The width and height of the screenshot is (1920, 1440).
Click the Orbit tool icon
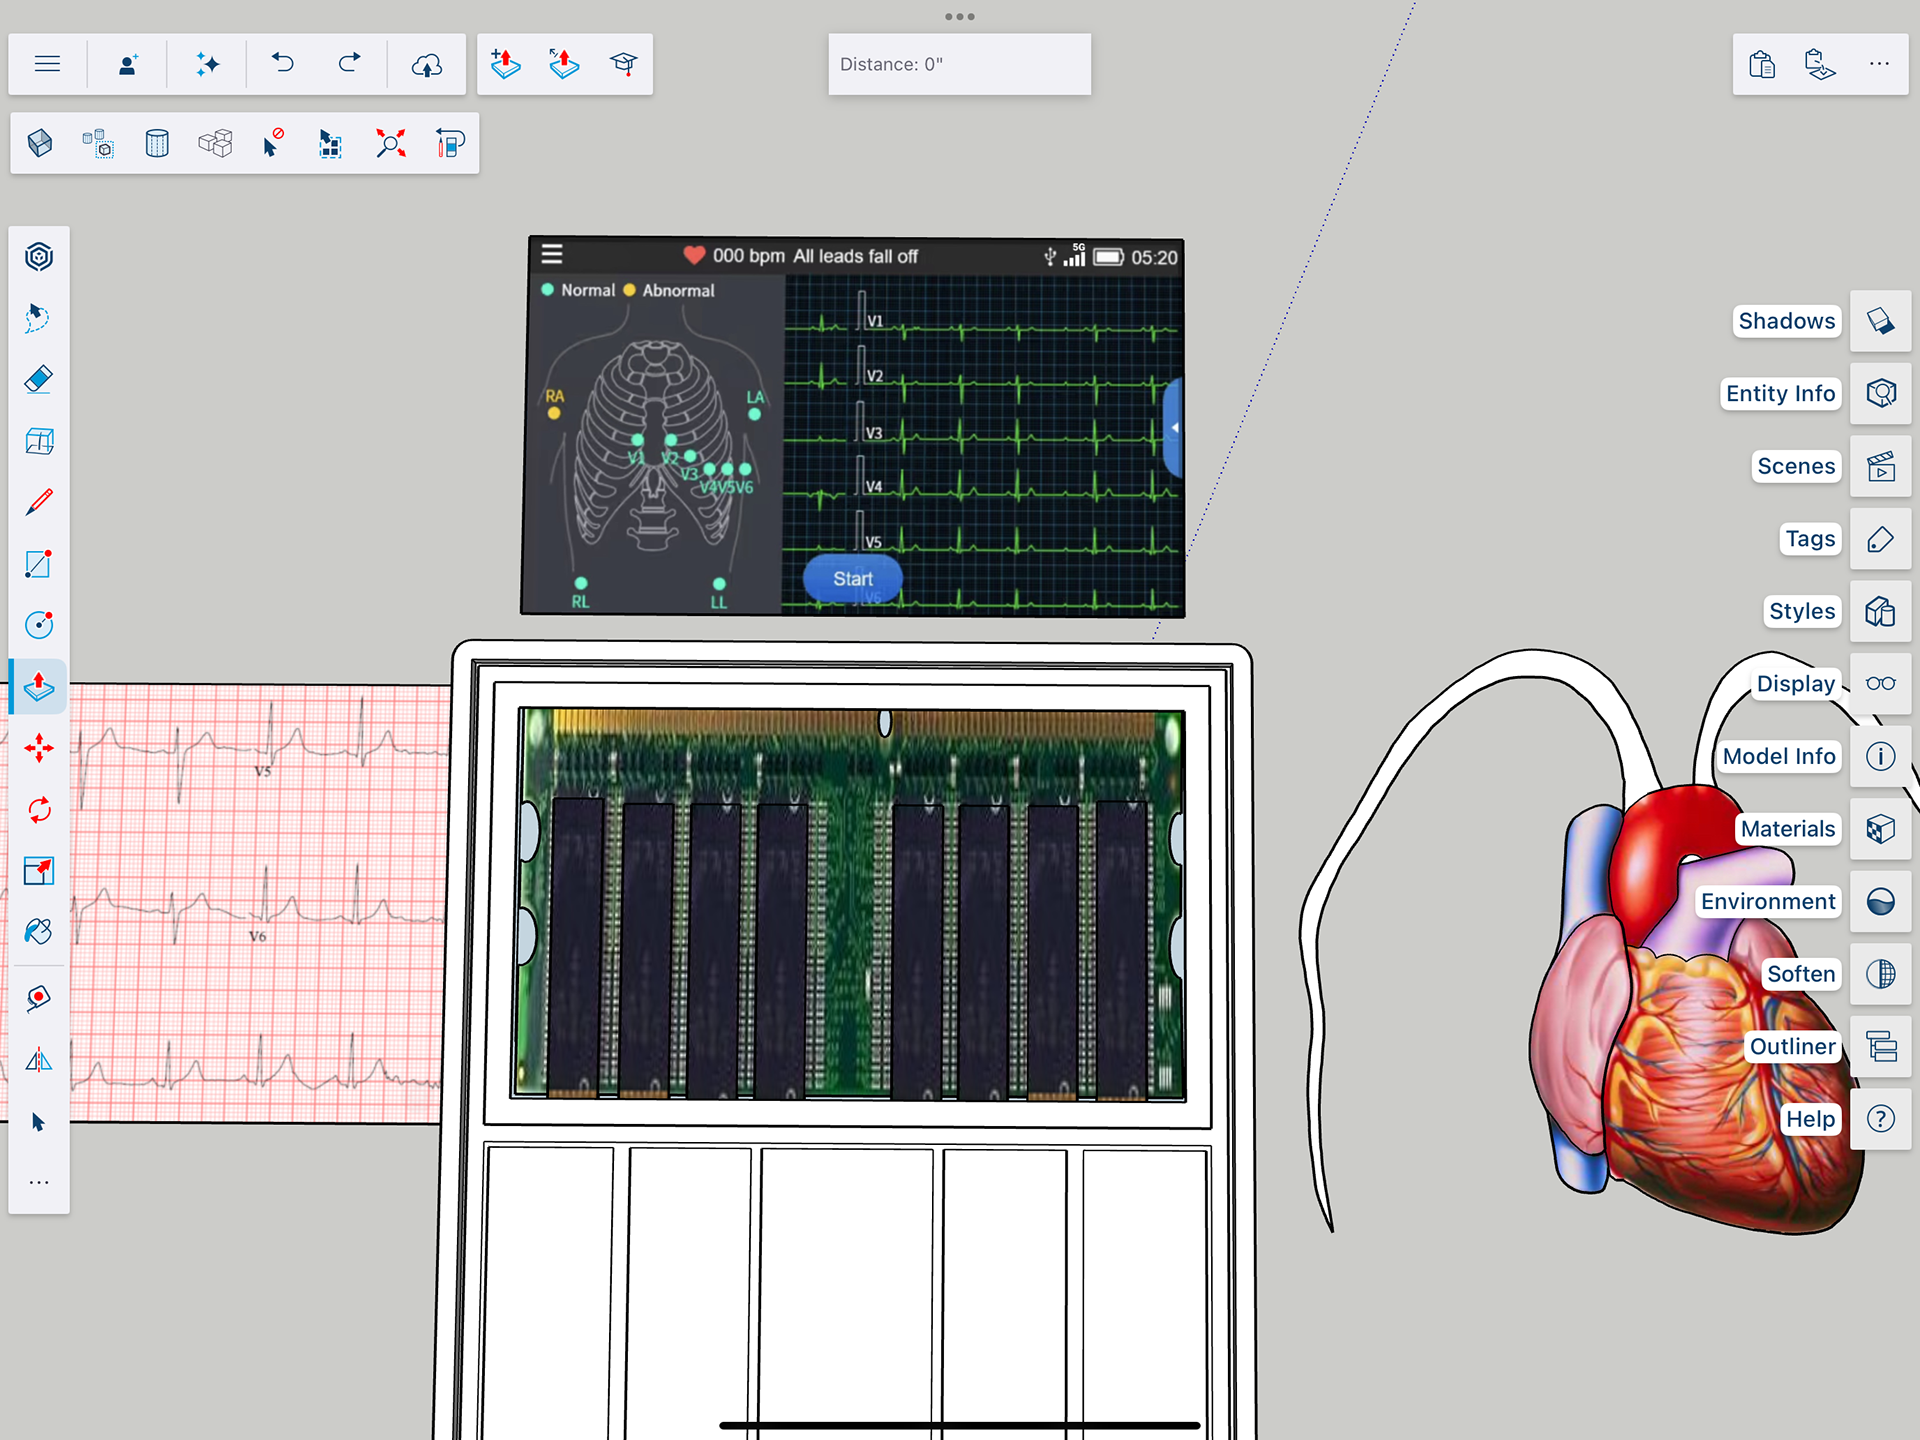tap(38, 257)
